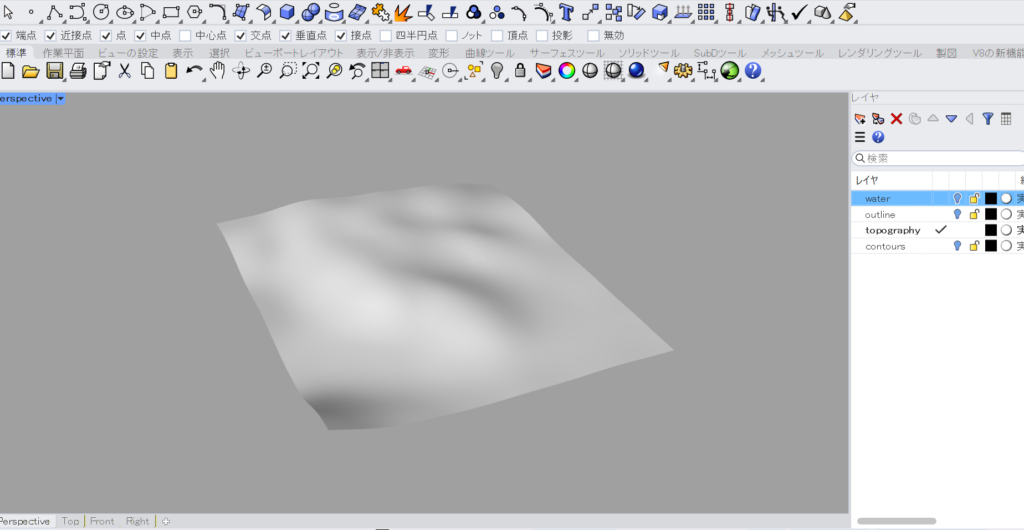Enable the 中心点 osnap checkbox
The image size is (1024, 530).
tap(185, 35)
